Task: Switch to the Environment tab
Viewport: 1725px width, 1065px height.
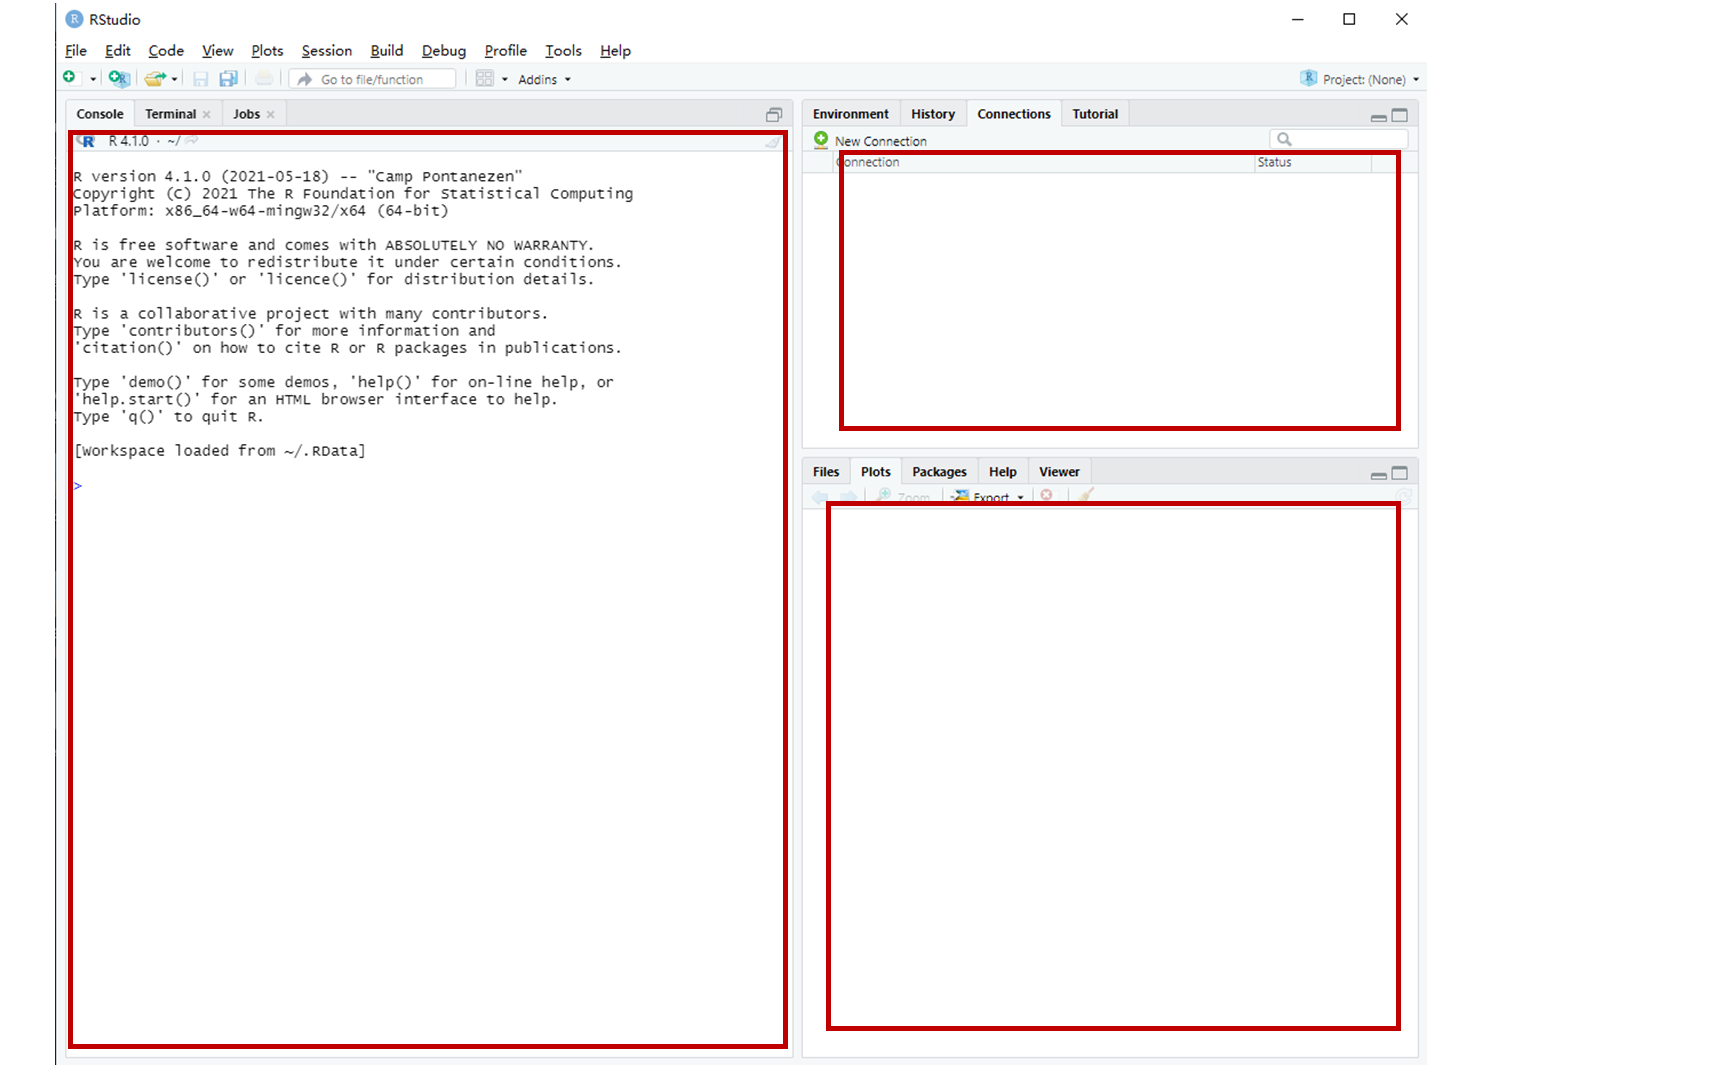Action: [850, 114]
